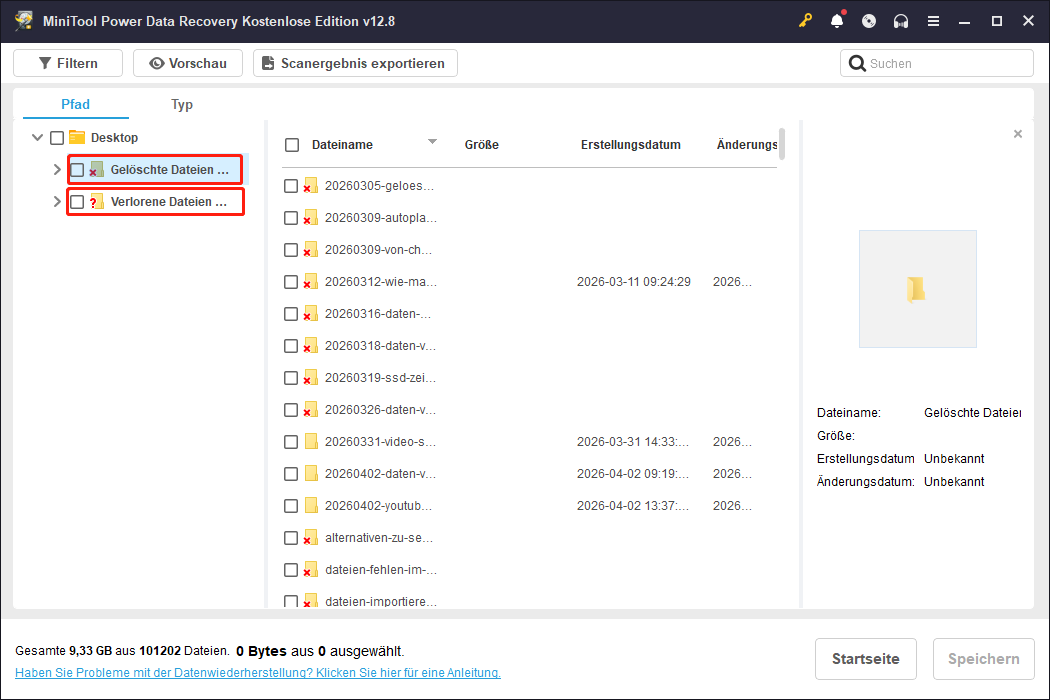Check the box for 20260305-geloes...

(291, 186)
